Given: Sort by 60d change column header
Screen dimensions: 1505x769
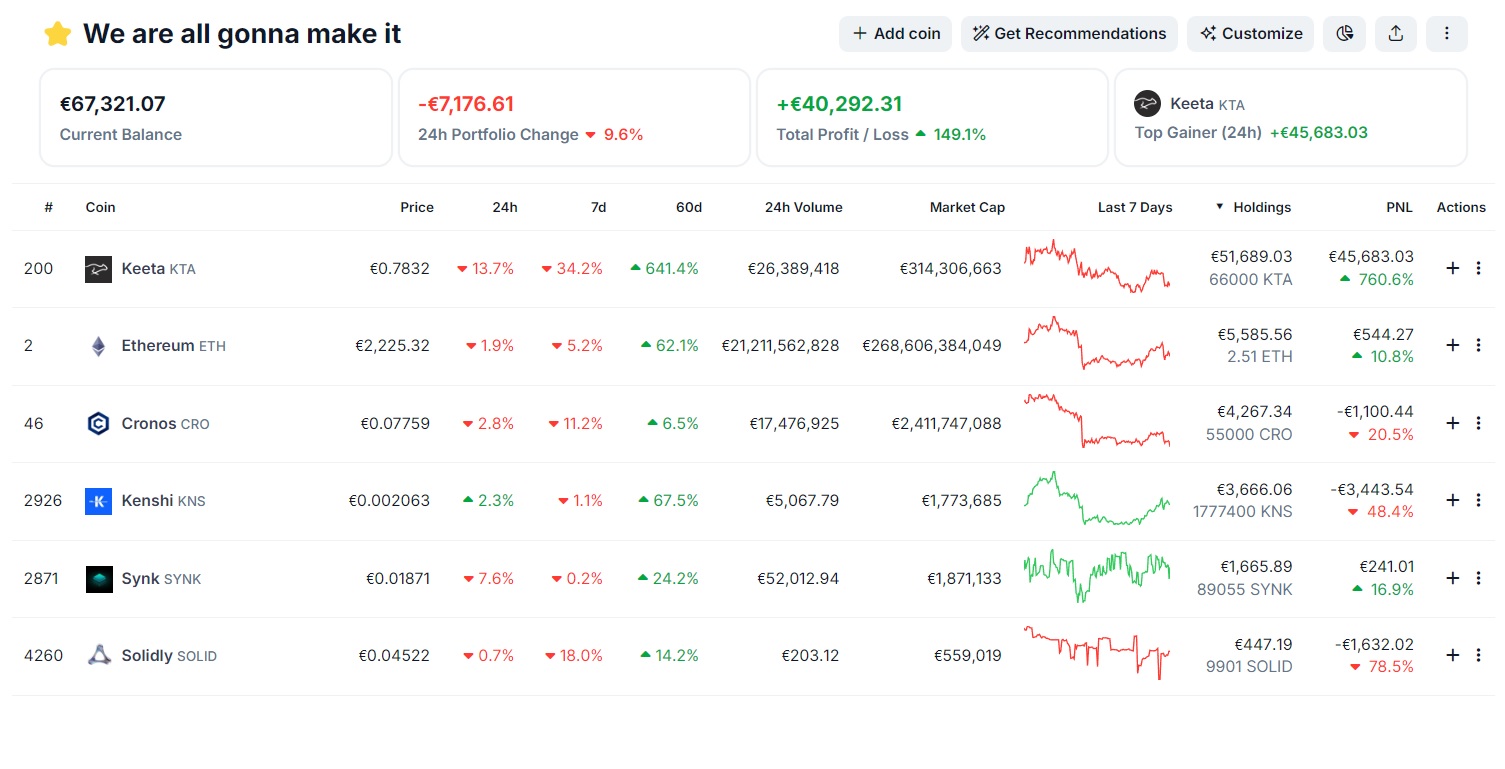Looking at the screenshot, I should tap(688, 207).
